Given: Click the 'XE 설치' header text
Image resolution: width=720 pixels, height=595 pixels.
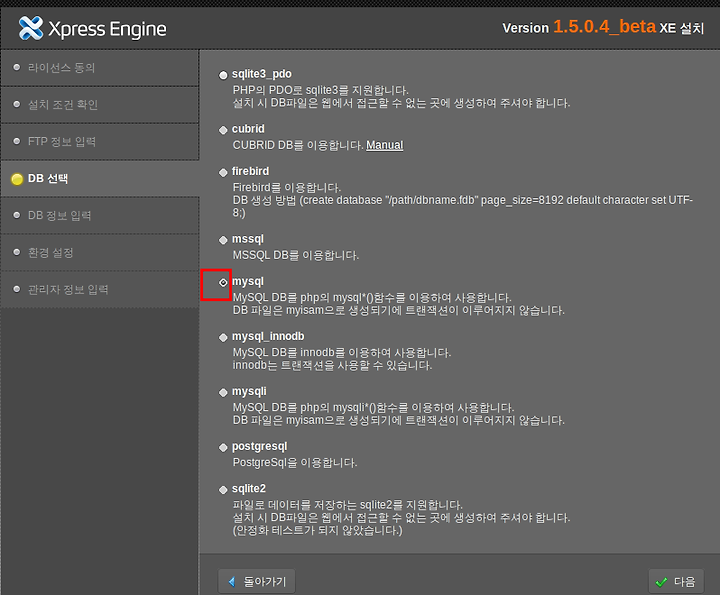Looking at the screenshot, I should click(x=682, y=28).
